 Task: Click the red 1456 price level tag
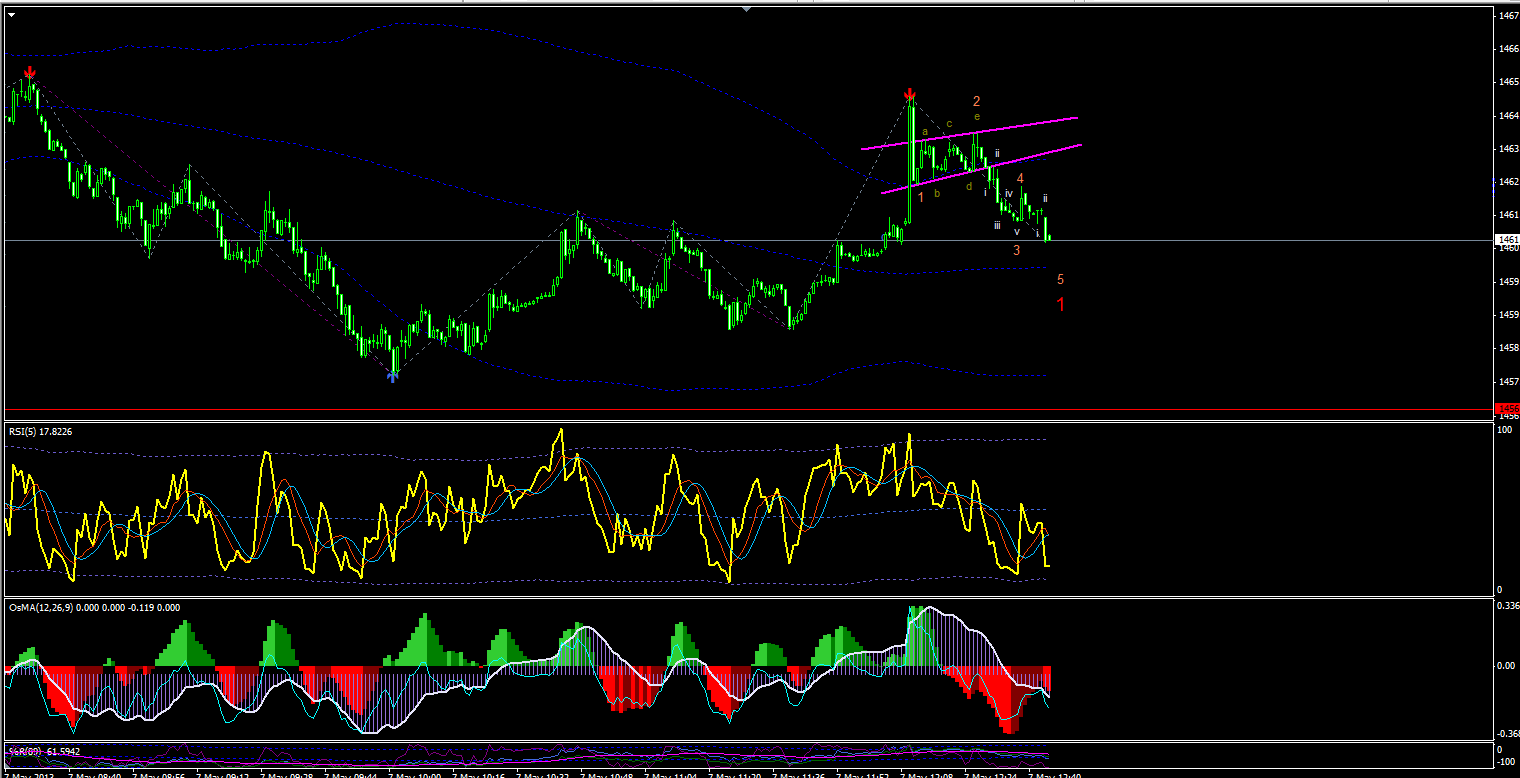(1507, 409)
